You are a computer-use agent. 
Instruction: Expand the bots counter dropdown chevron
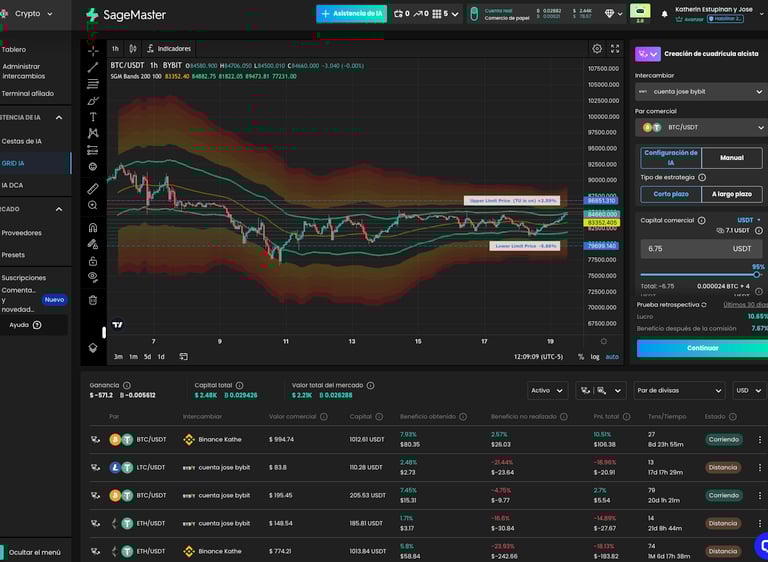pos(456,14)
